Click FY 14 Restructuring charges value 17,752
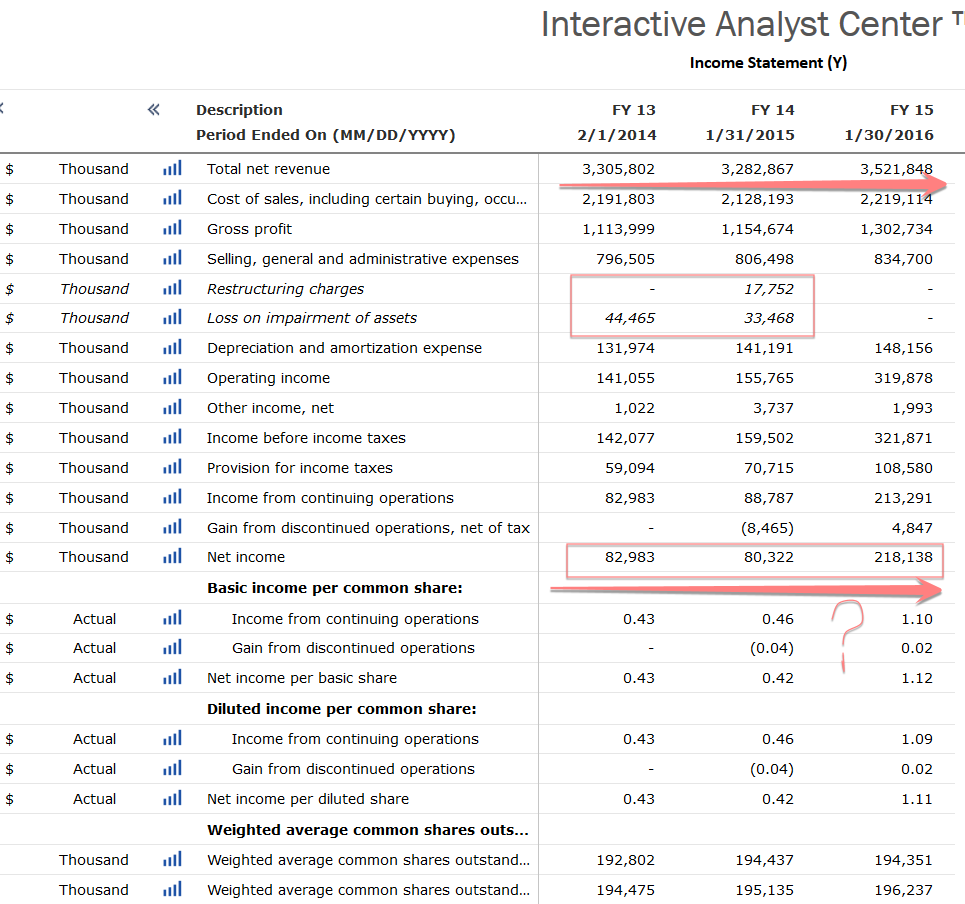The height and width of the screenshot is (904, 965). click(770, 289)
